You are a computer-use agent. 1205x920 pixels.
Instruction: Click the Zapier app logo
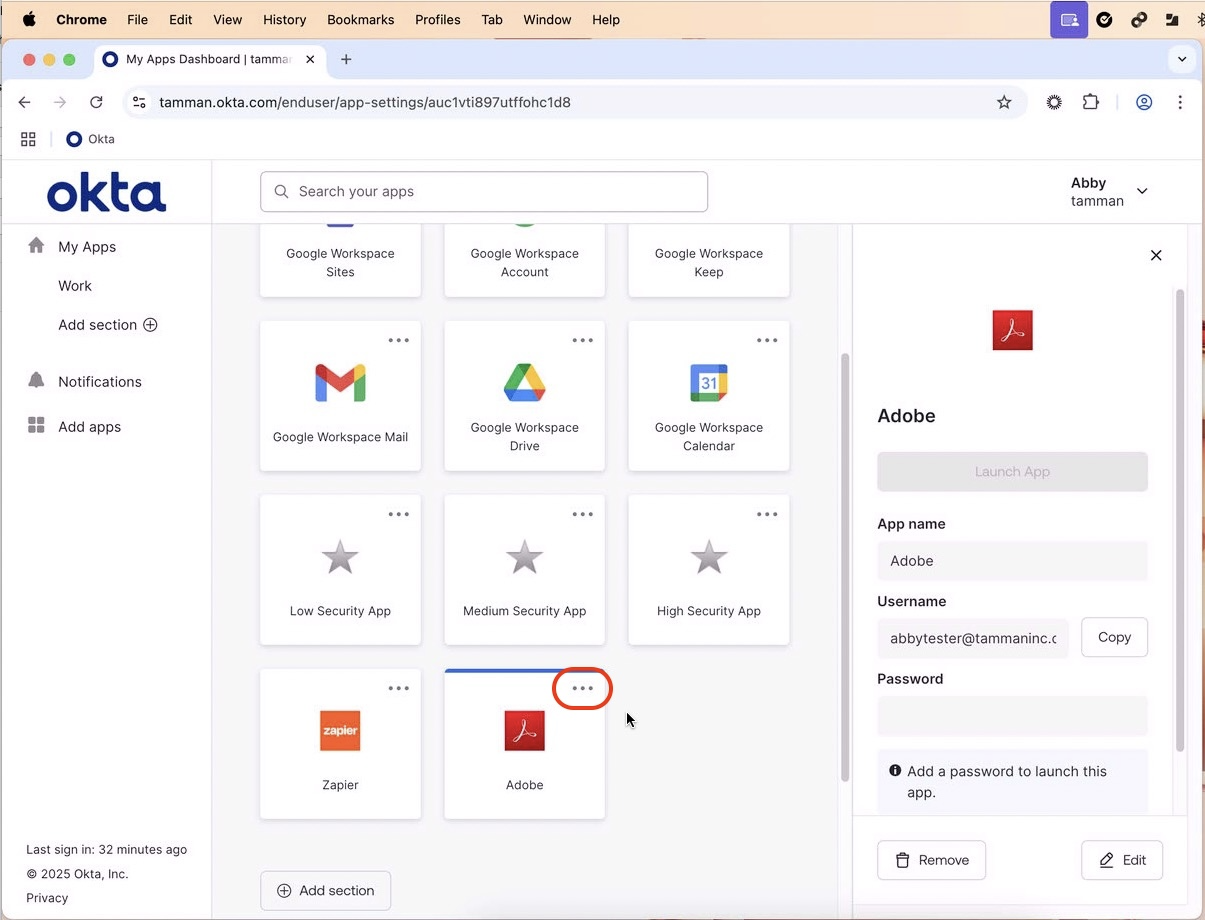[340, 731]
